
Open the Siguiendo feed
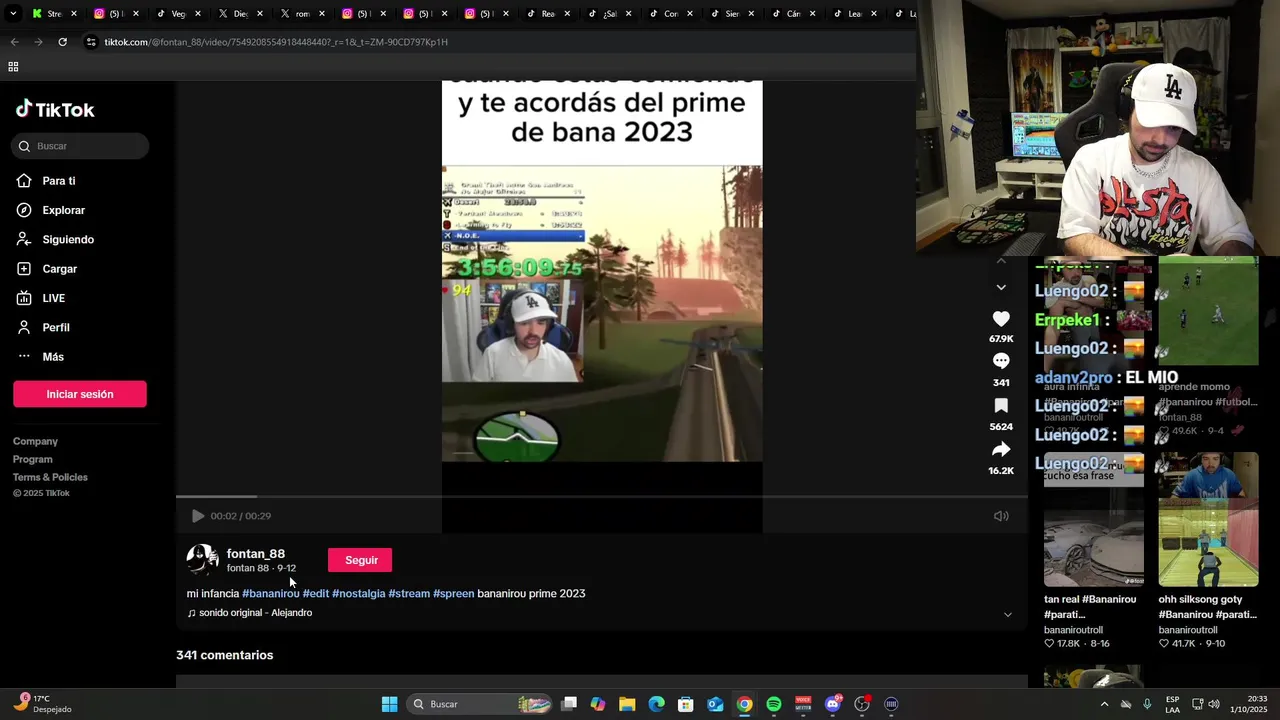pyautogui.click(x=55, y=239)
